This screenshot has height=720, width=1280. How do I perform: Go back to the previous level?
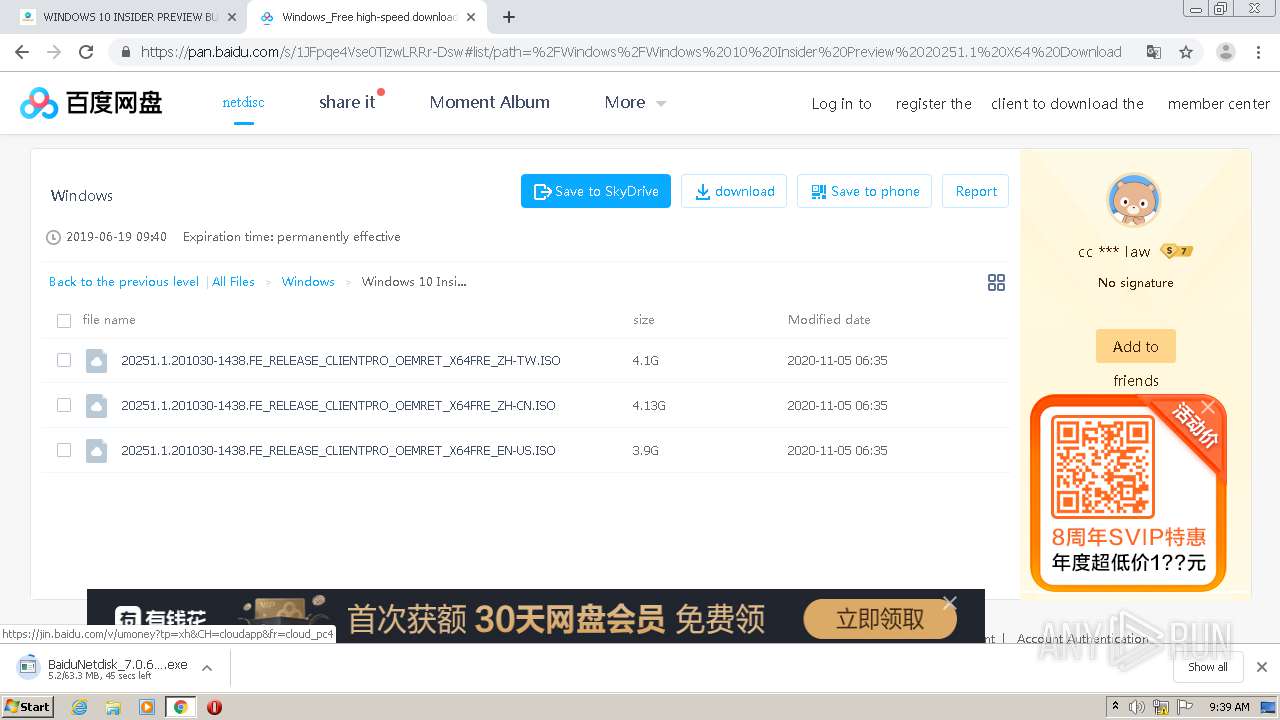coord(124,282)
